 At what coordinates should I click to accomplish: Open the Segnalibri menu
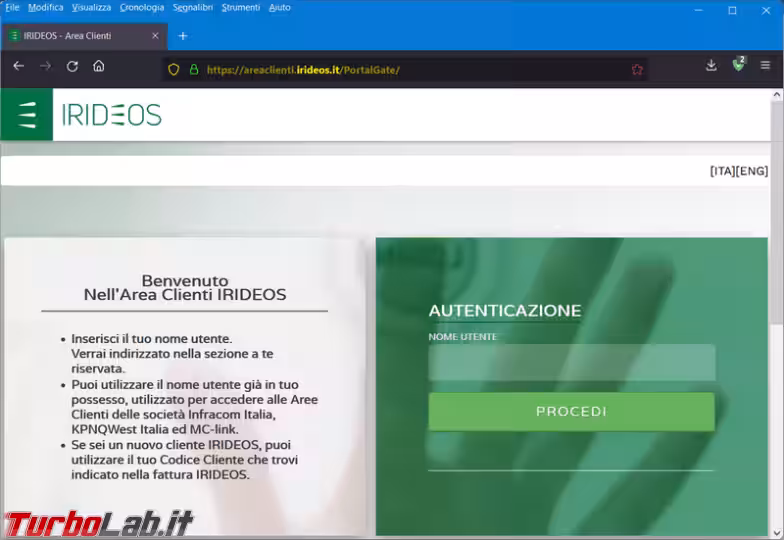pyautogui.click(x=192, y=7)
